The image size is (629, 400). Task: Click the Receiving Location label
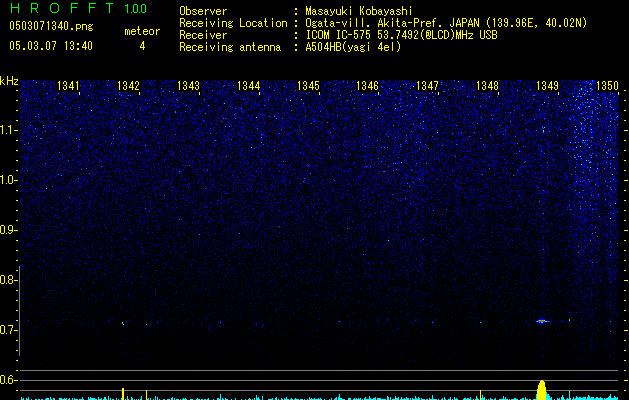[233, 23]
